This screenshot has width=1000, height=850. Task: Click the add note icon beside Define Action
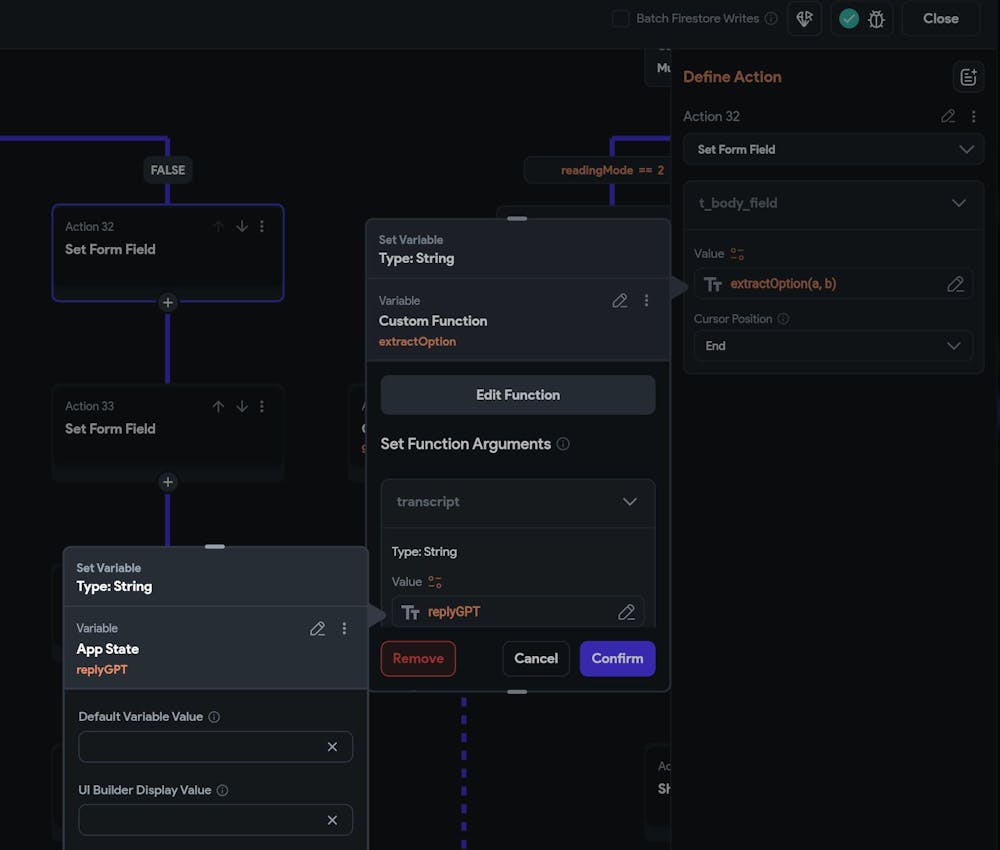(968, 77)
